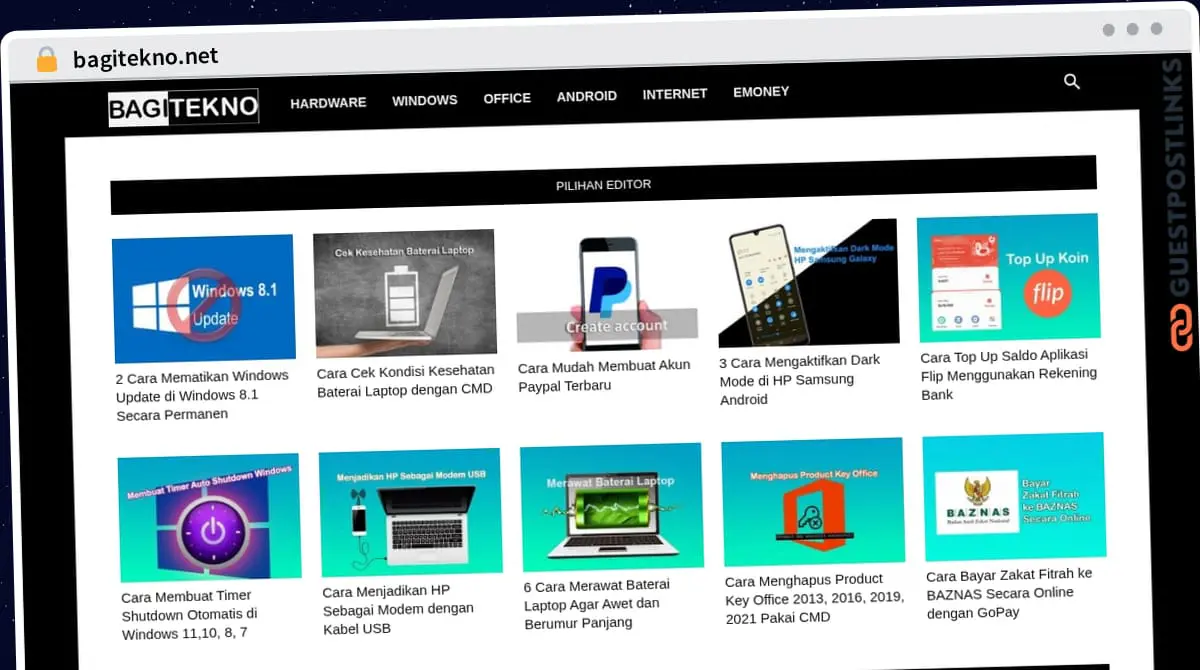1200x670 pixels.
Task: Read 'Cara Membuat Timer Shutdown Otomatis' article
Action: pyautogui.click(x=190, y=614)
